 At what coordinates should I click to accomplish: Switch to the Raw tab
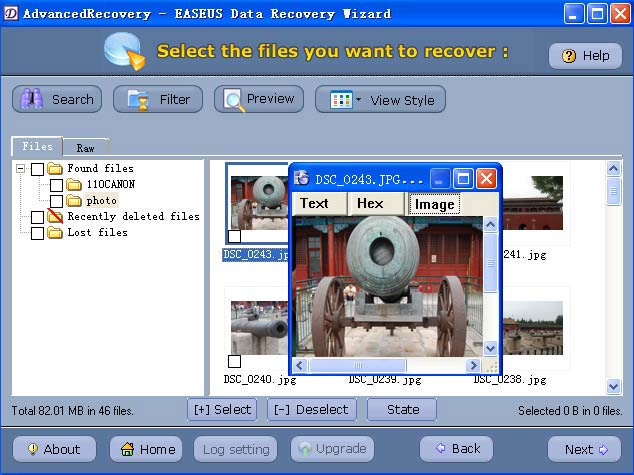[86, 147]
